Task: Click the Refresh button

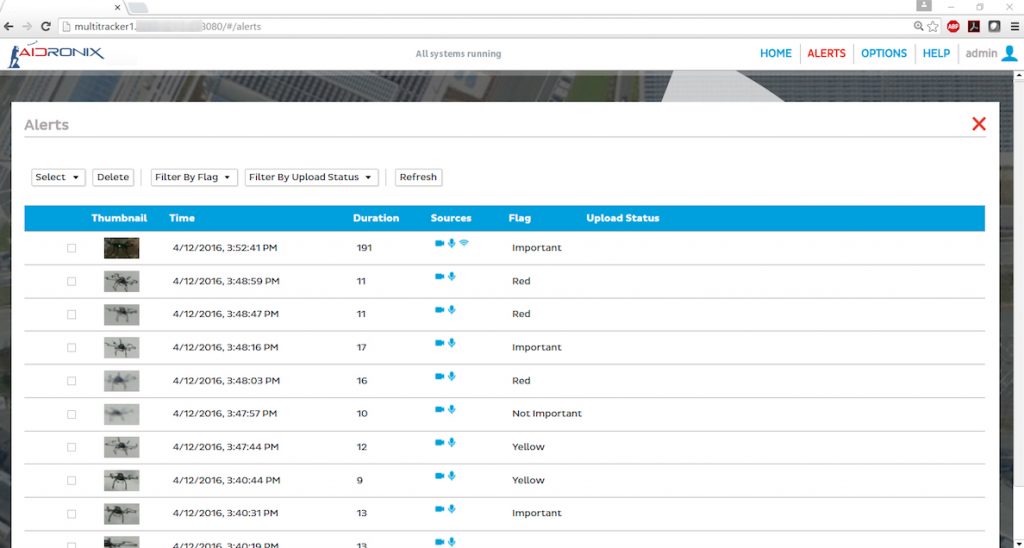Action: [419, 177]
